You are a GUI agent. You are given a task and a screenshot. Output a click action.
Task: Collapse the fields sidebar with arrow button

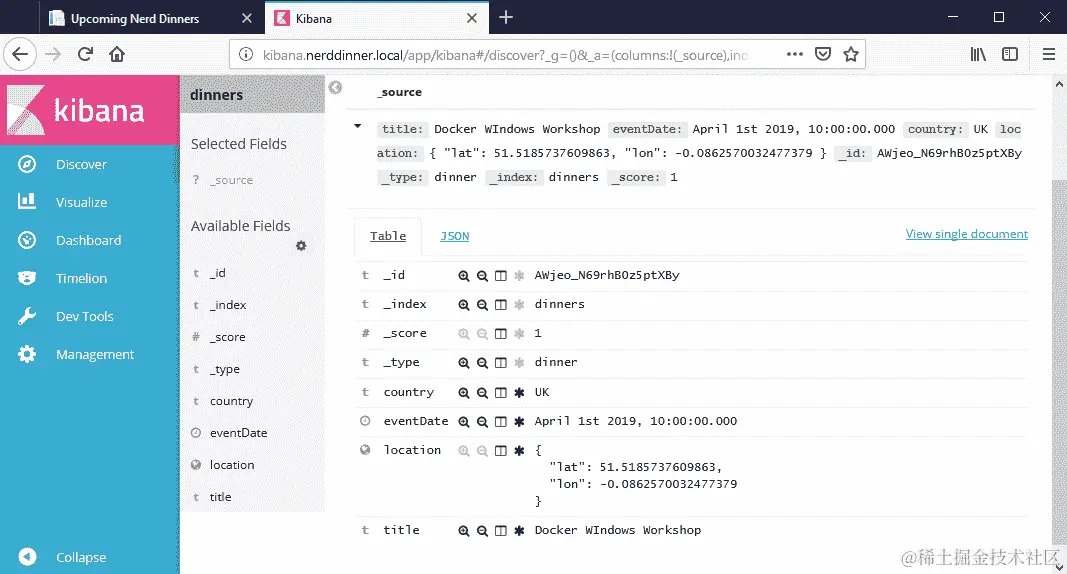click(335, 87)
